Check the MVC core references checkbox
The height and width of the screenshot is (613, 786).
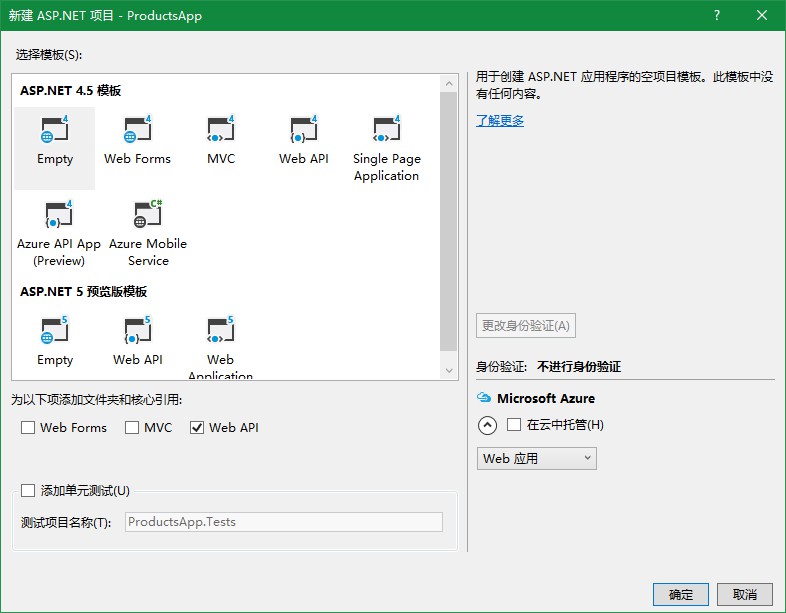point(132,428)
